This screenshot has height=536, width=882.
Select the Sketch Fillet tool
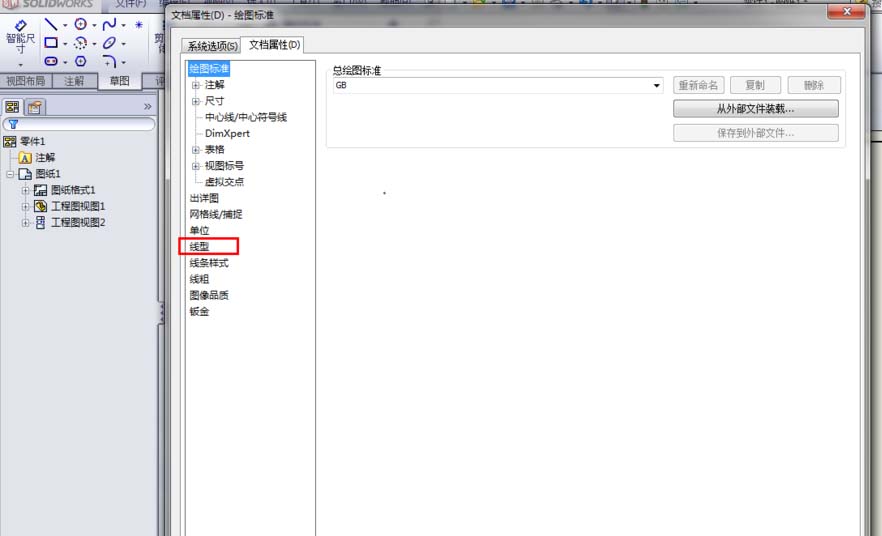tap(110, 61)
